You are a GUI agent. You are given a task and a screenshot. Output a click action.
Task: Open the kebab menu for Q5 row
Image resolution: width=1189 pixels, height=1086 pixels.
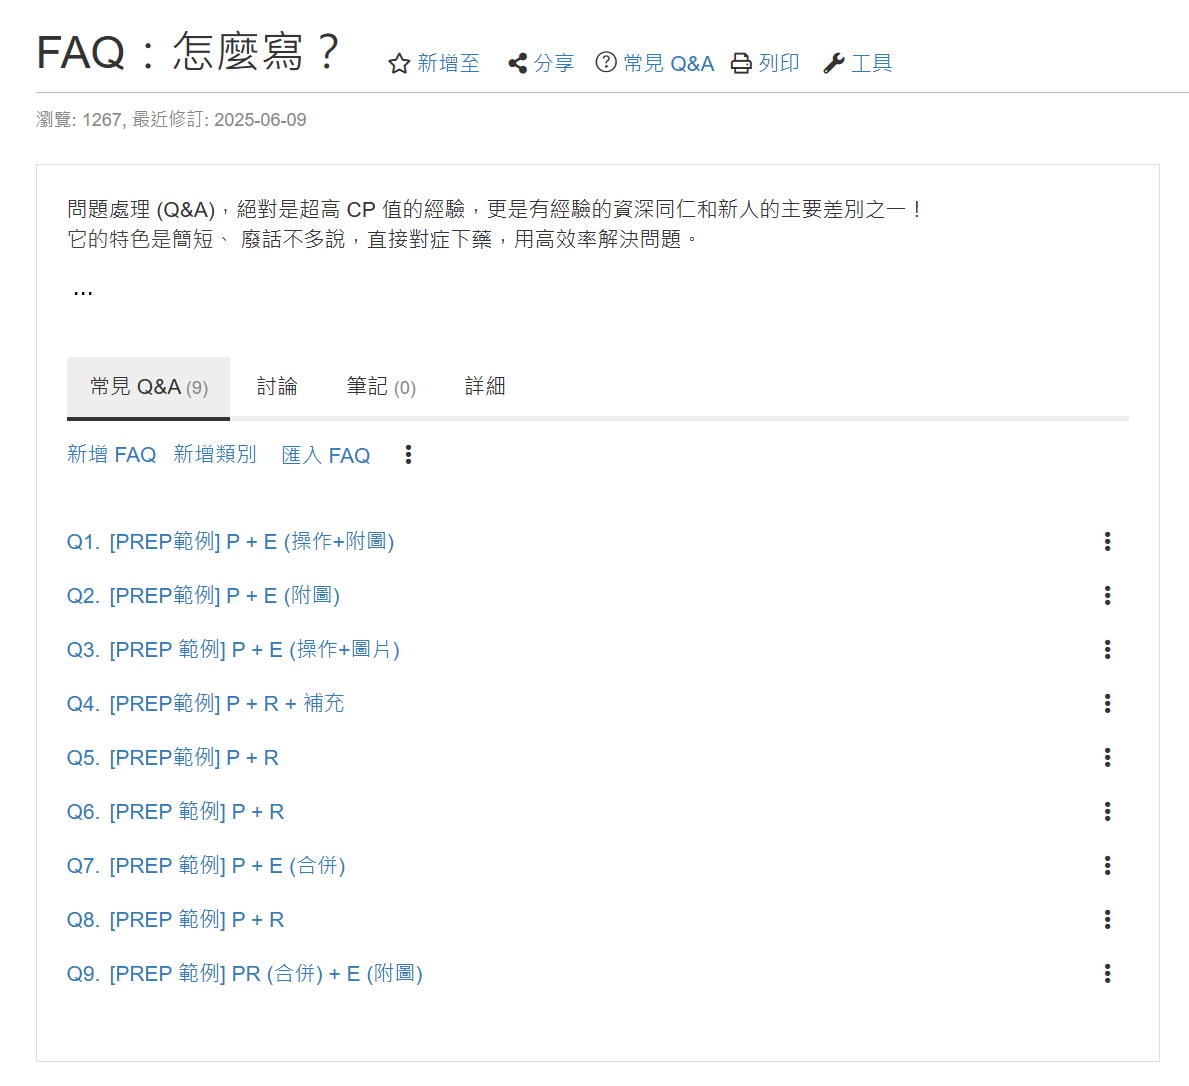[x=1107, y=757]
